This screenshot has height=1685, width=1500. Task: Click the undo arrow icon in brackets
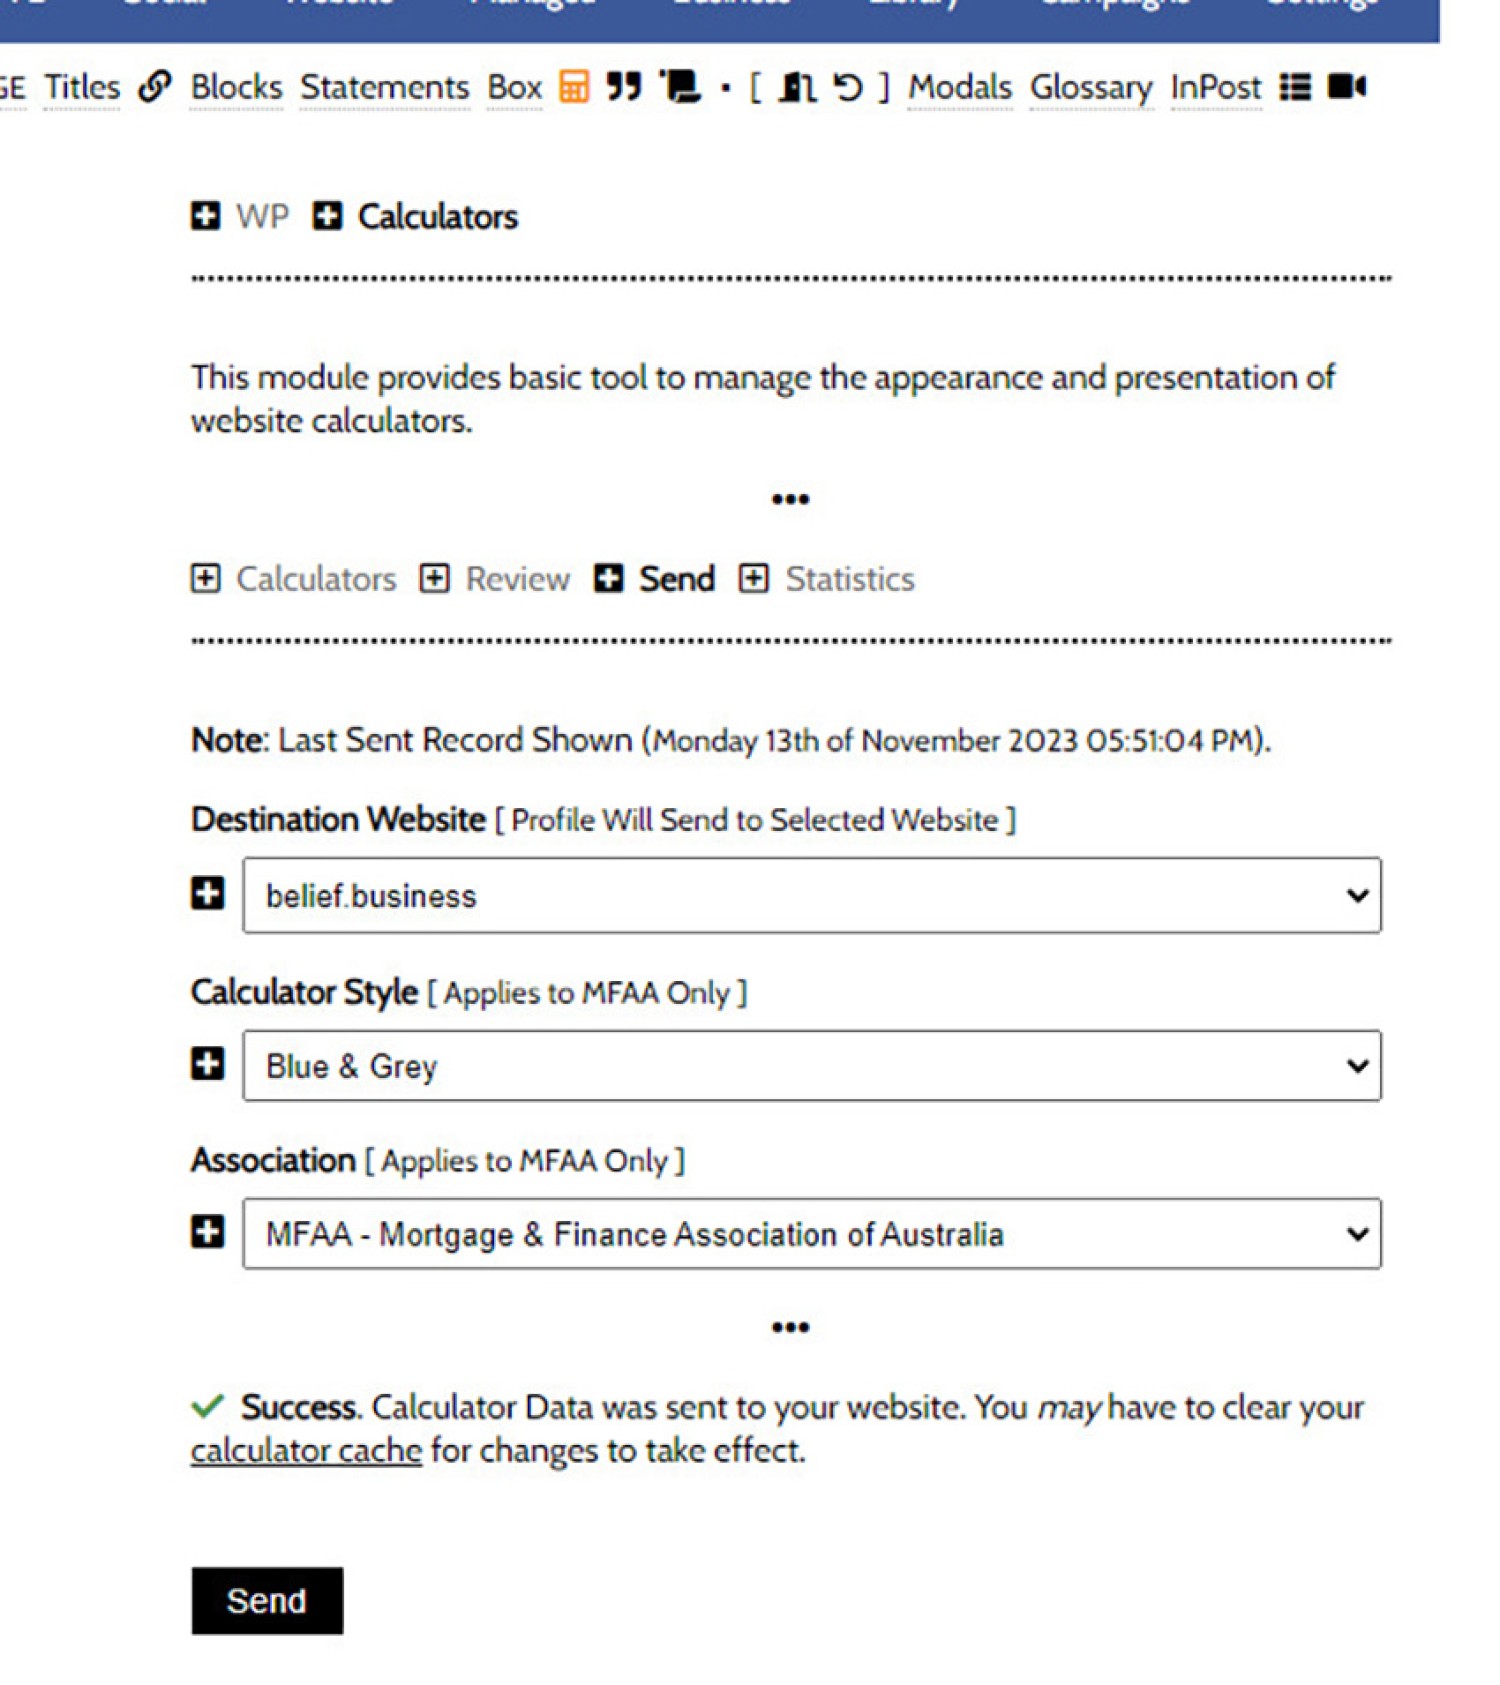click(848, 88)
